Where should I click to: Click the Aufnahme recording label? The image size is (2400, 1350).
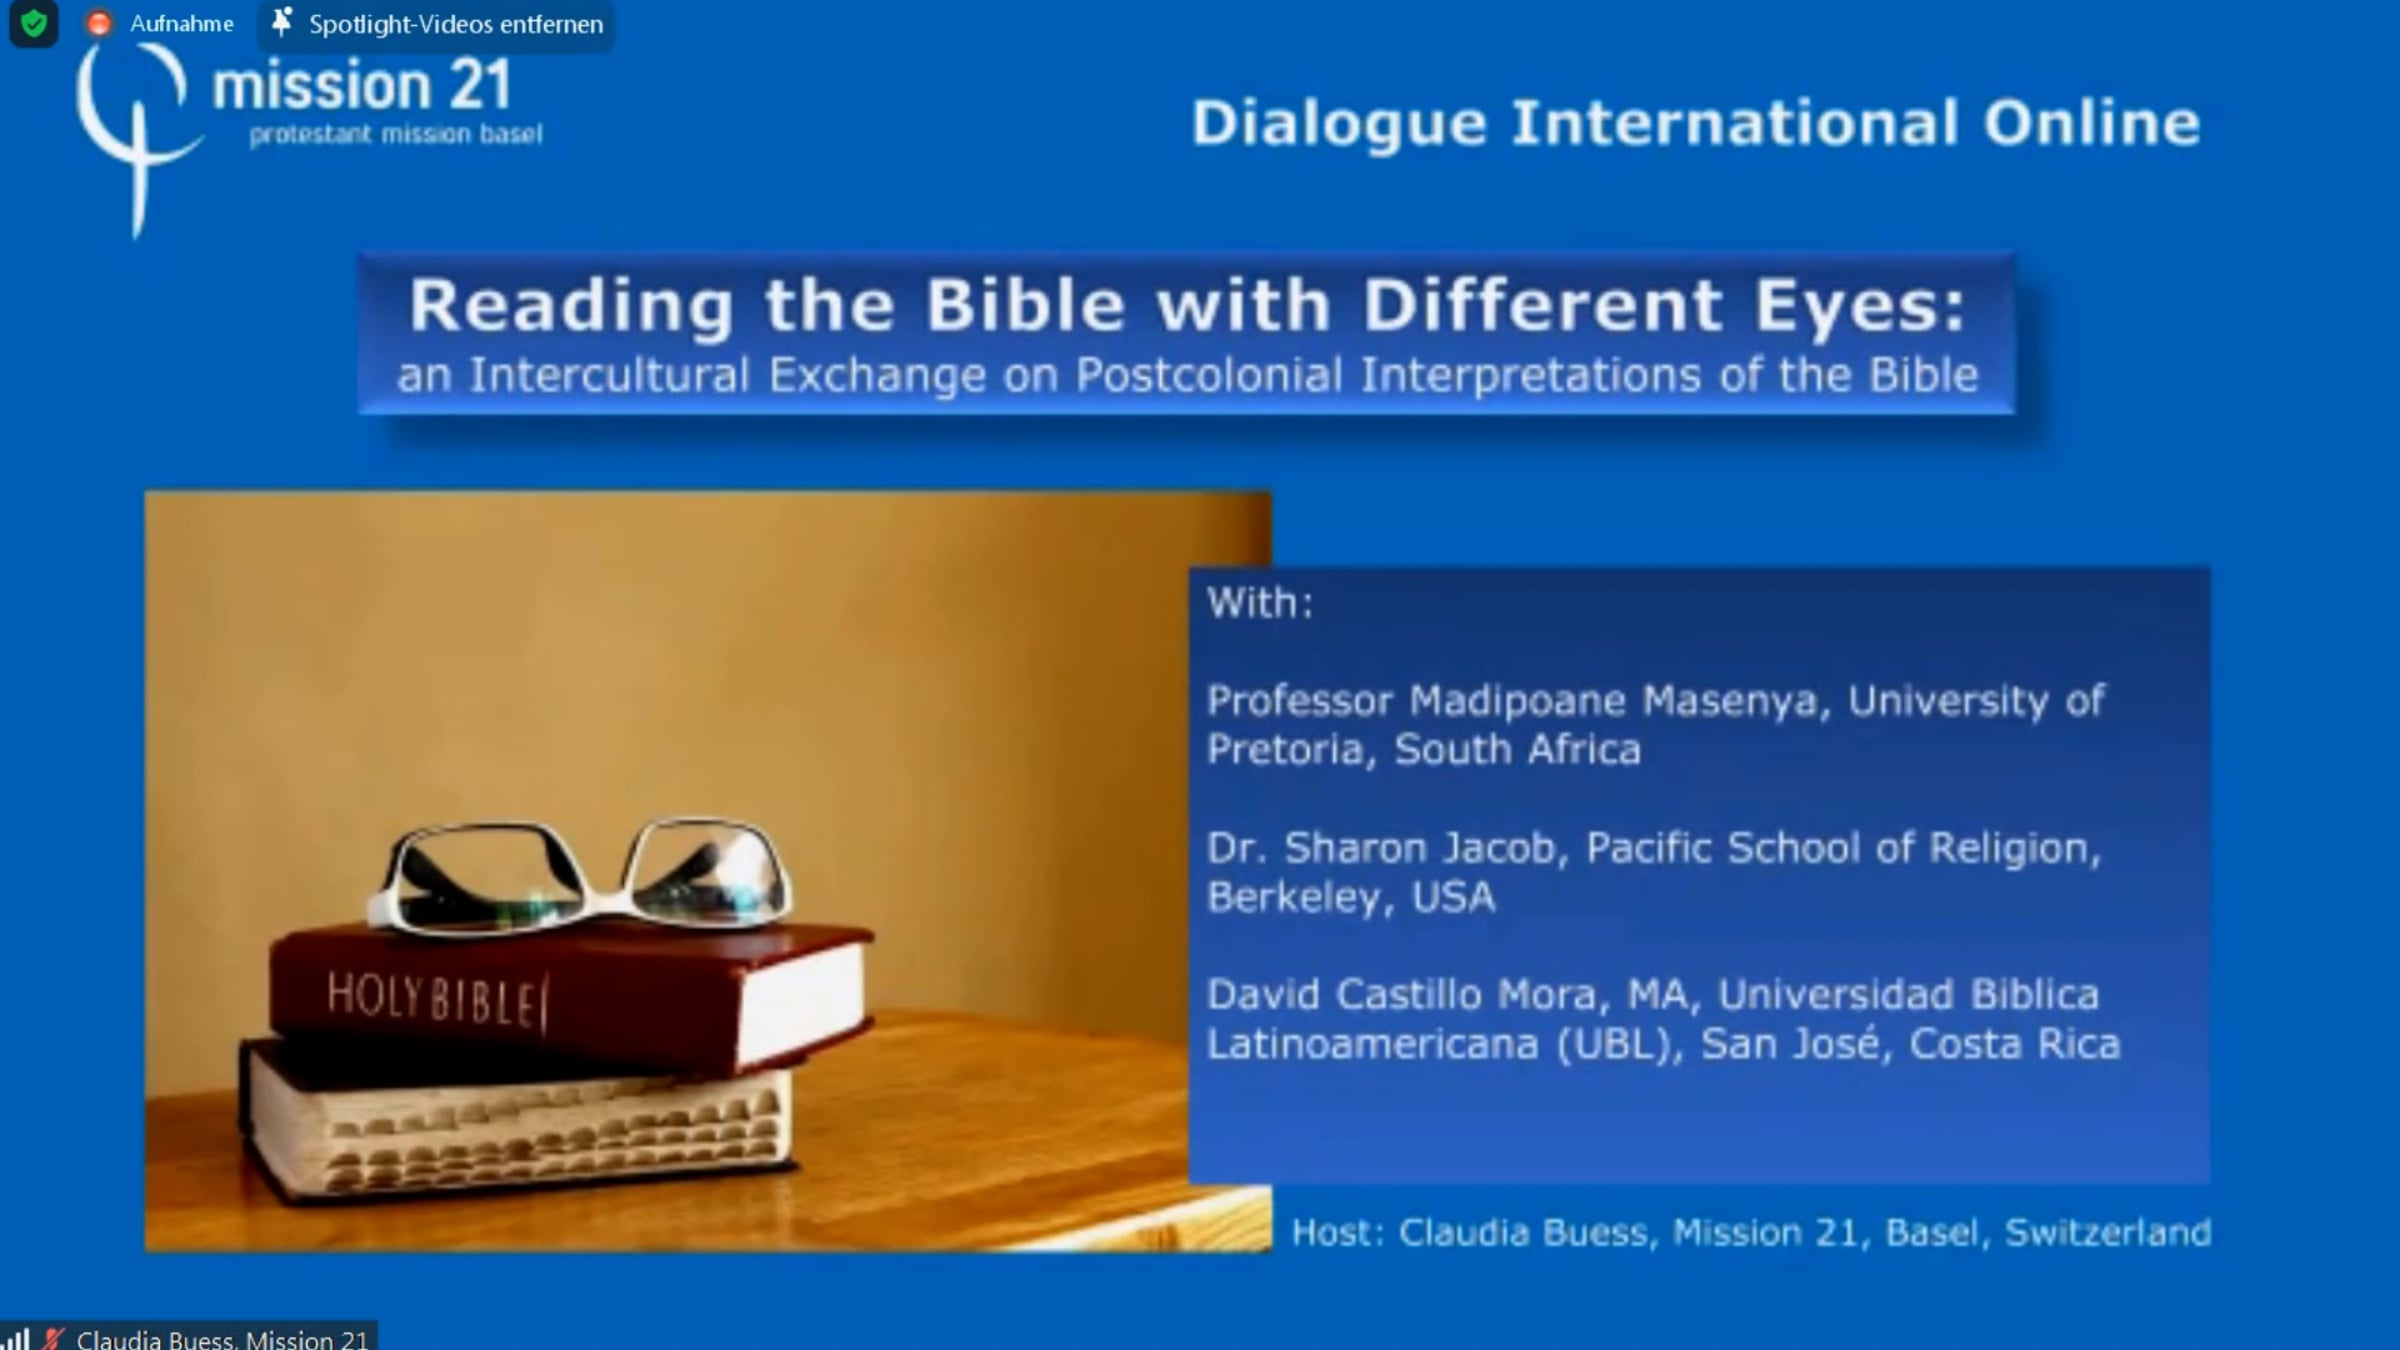coord(181,24)
